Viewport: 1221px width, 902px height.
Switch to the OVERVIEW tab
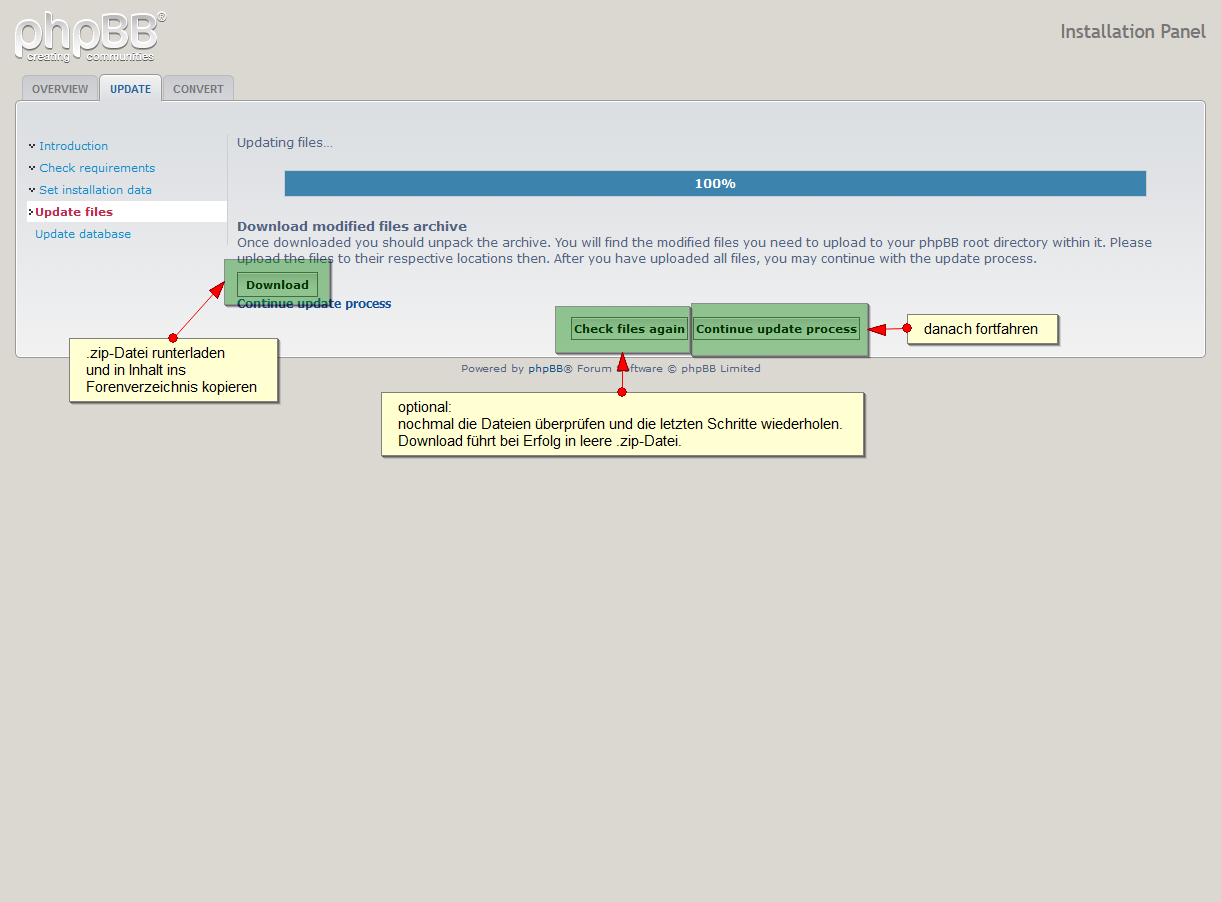pos(60,89)
